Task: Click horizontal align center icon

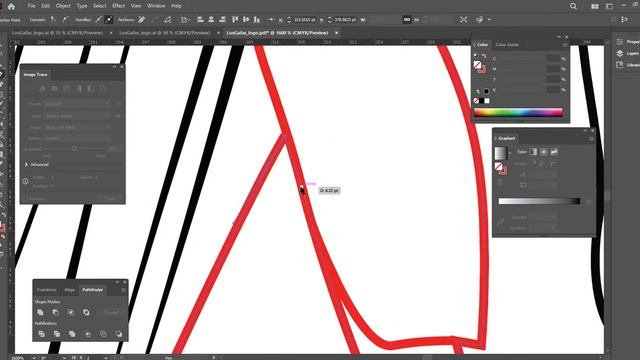Action: [211, 20]
